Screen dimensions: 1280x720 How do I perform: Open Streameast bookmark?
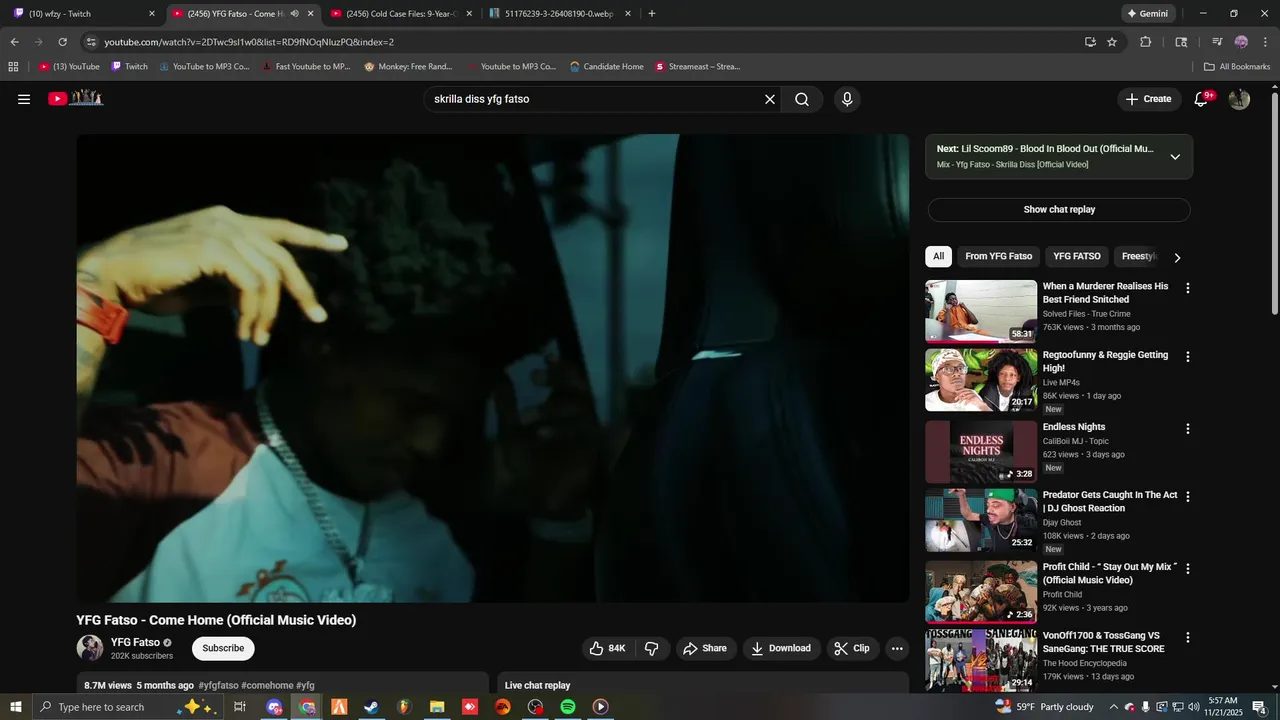[698, 67]
